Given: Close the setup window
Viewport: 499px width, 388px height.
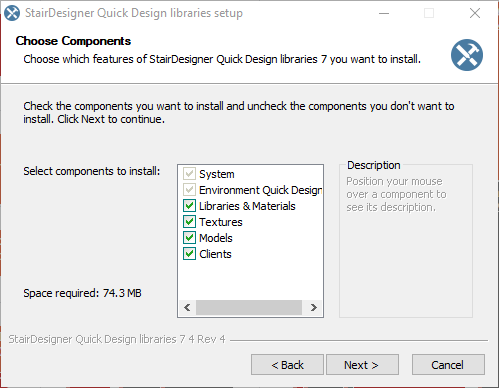Looking at the screenshot, I should click(475, 13).
